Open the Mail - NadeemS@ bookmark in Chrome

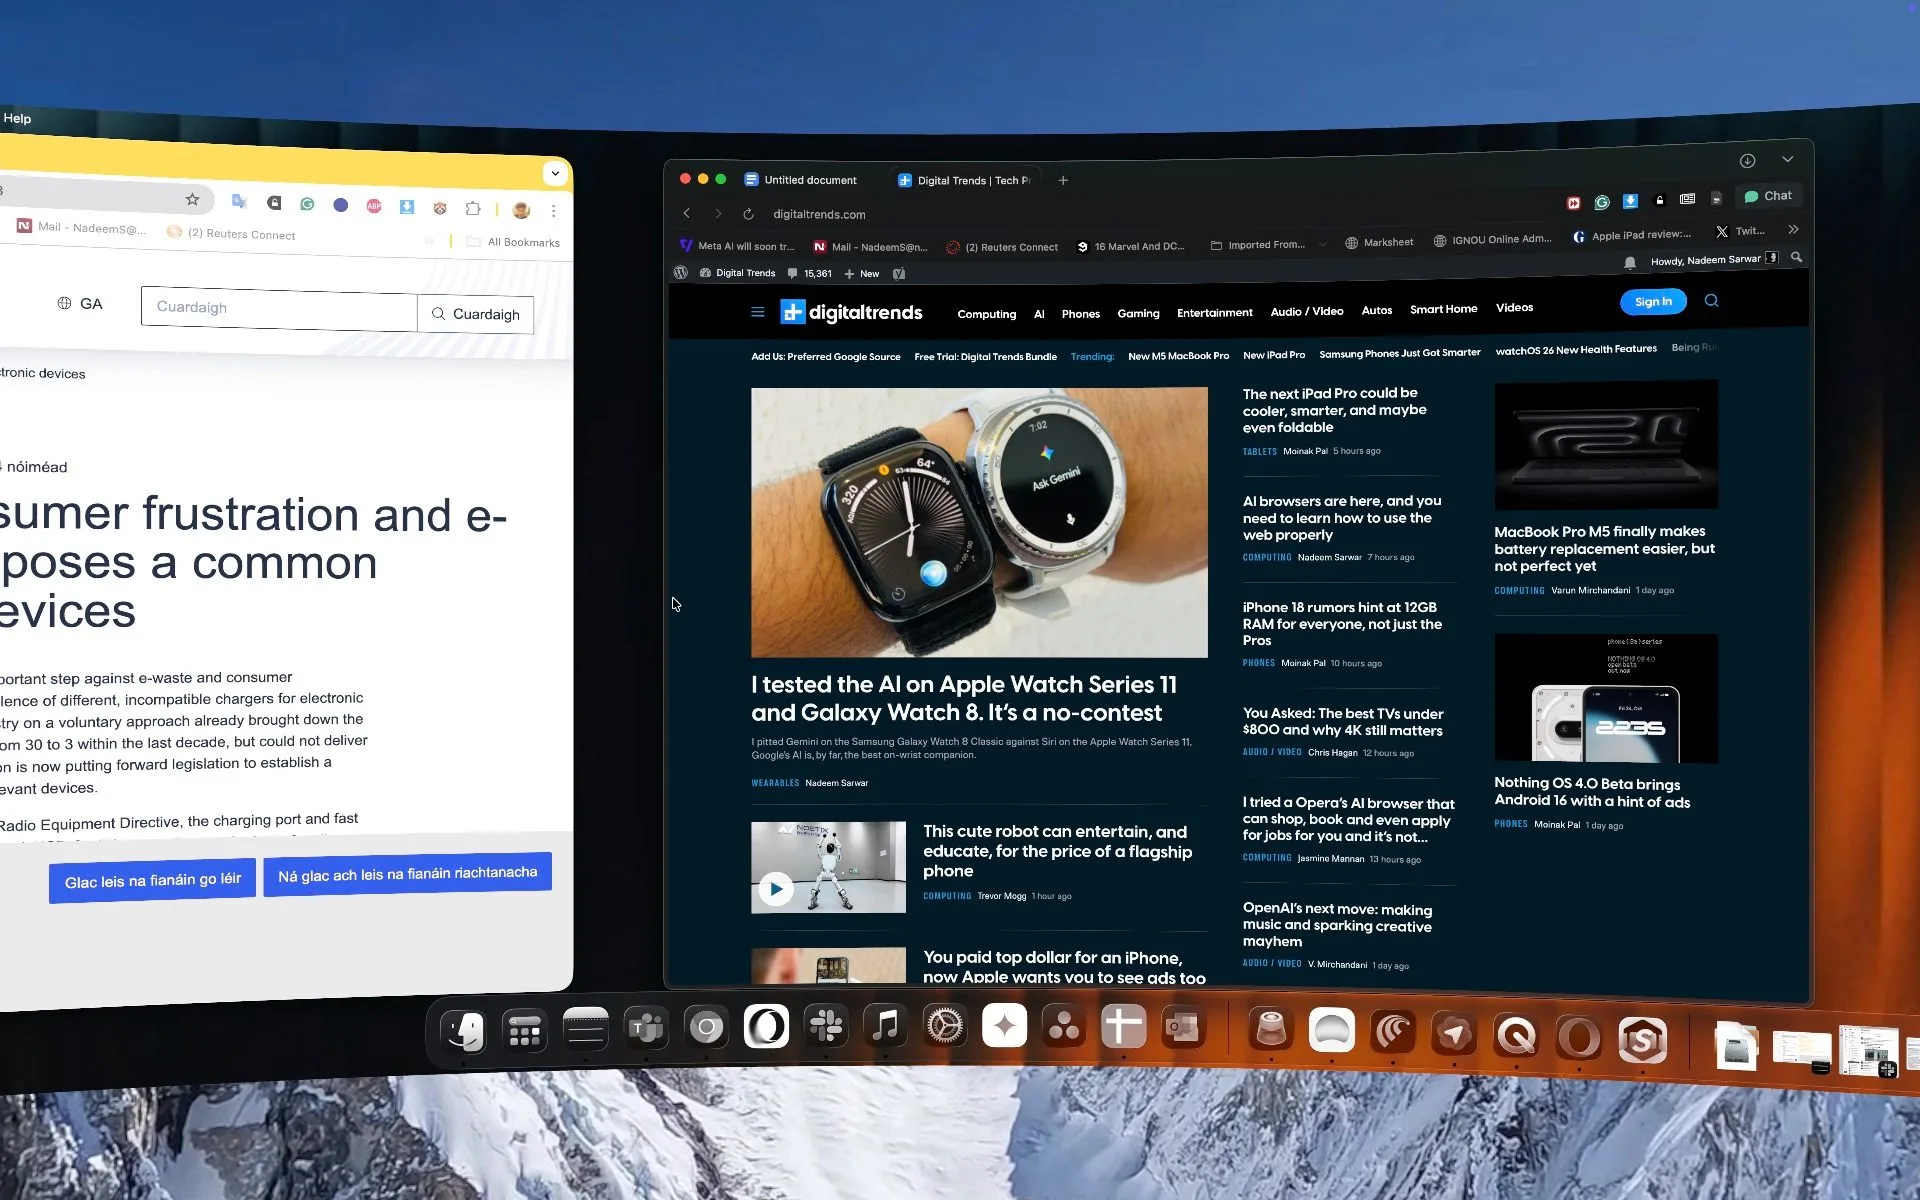pyautogui.click(x=82, y=227)
